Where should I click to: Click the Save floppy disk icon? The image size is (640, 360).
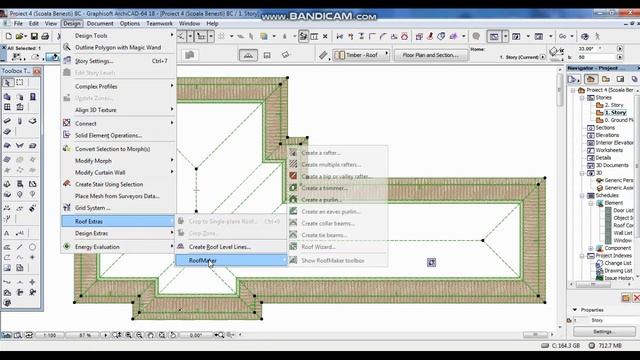click(34, 36)
